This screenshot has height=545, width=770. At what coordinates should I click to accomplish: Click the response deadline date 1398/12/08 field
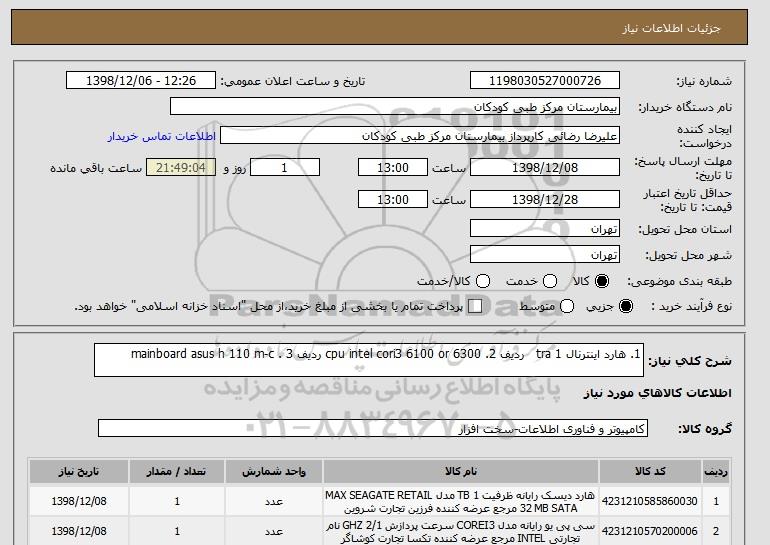click(x=545, y=167)
